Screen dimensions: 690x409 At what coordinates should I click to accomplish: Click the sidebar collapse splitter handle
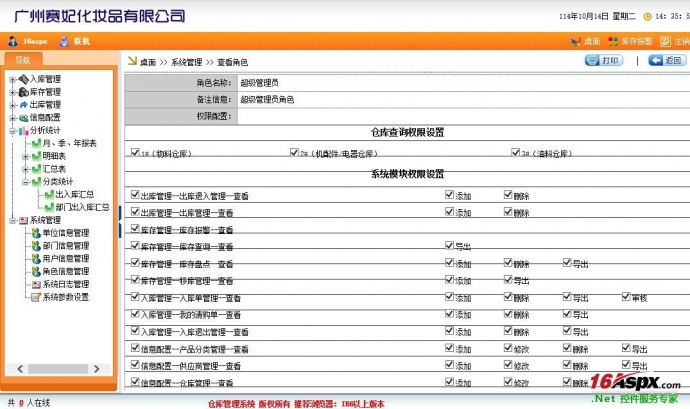[120, 222]
